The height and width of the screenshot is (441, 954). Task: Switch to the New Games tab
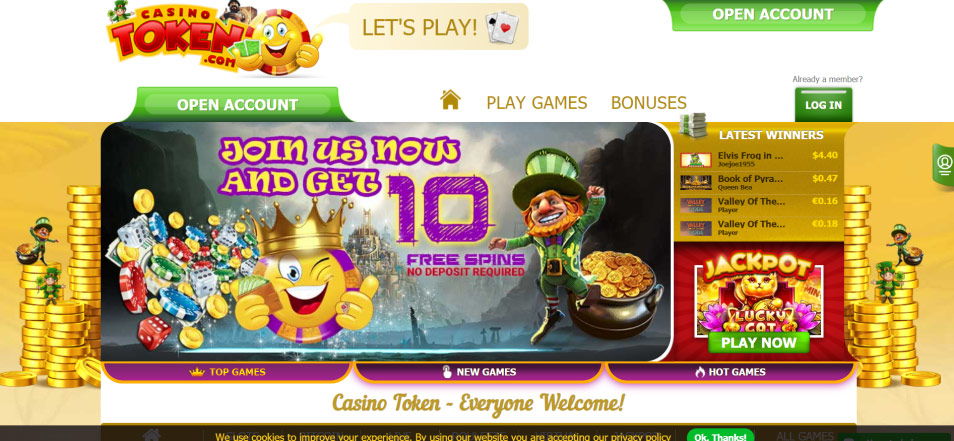(478, 372)
